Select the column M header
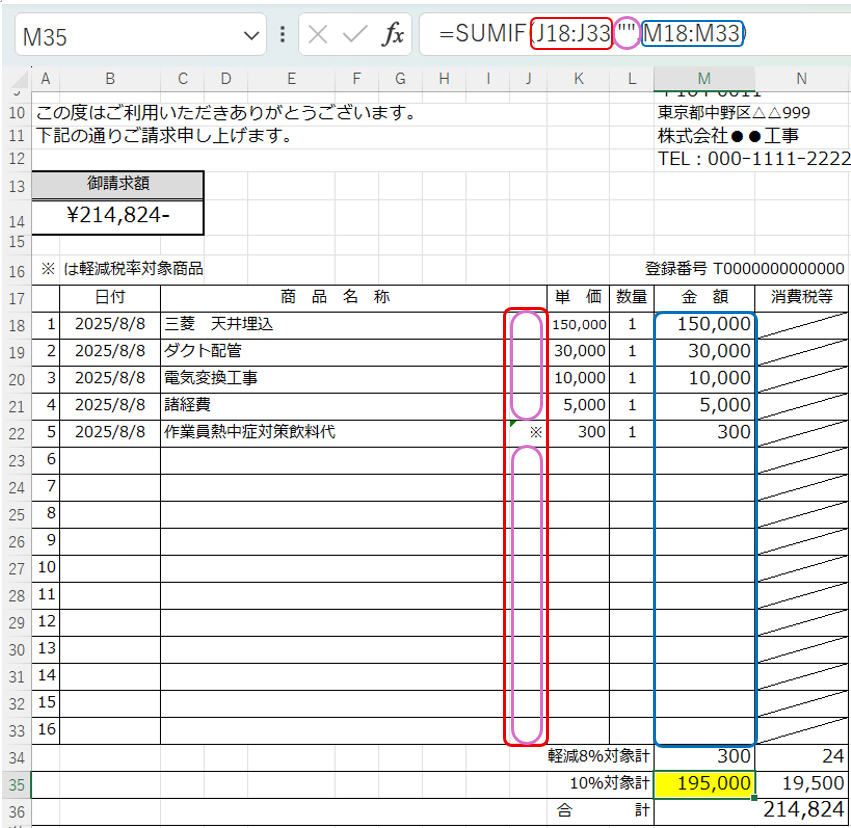 (704, 79)
